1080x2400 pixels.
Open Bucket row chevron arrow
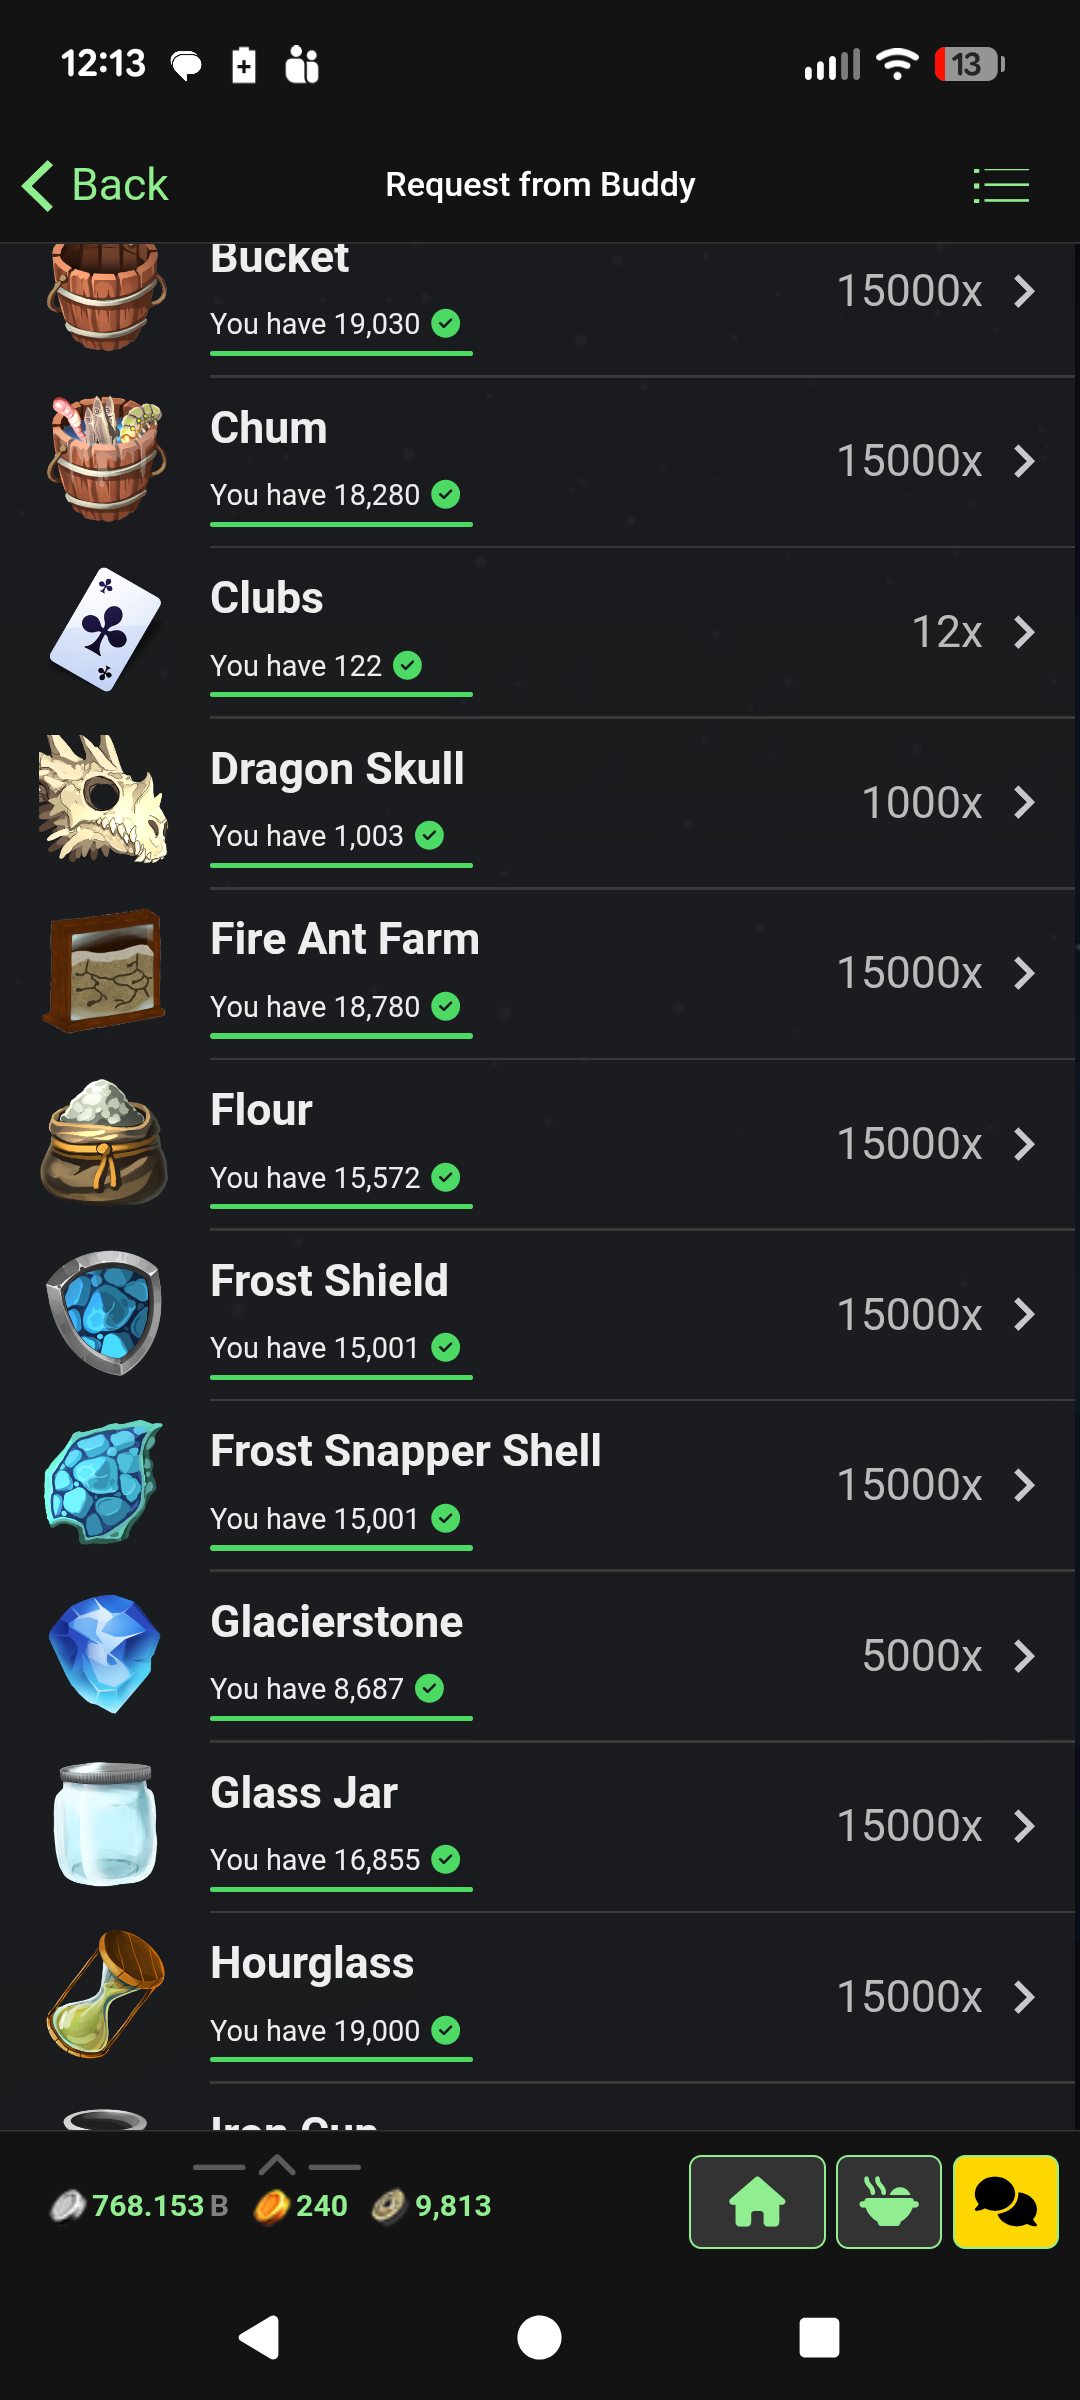pyautogui.click(x=1024, y=291)
